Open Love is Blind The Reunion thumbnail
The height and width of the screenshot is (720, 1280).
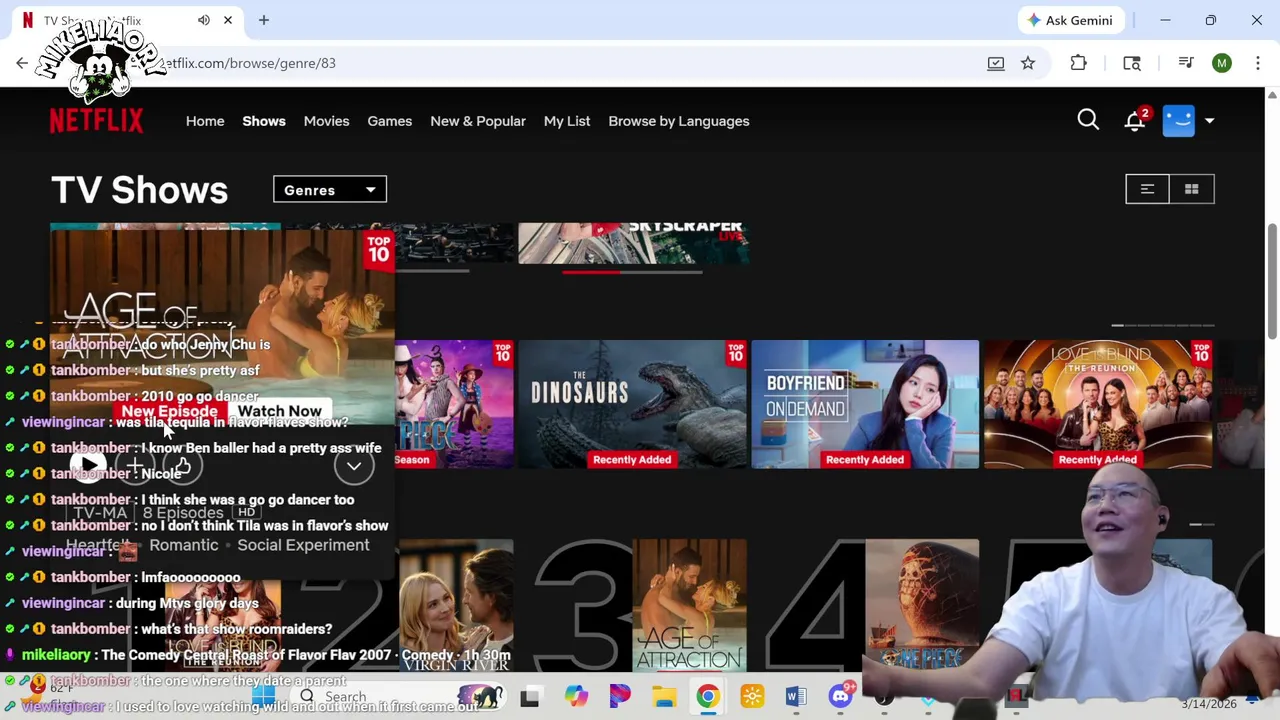pos(1098,404)
